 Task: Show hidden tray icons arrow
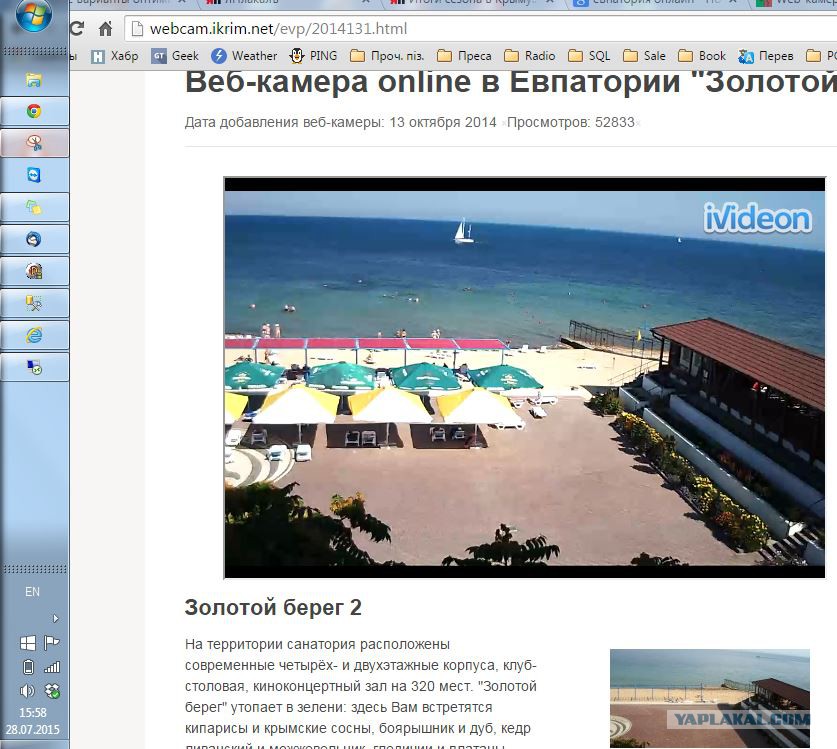pos(56,619)
